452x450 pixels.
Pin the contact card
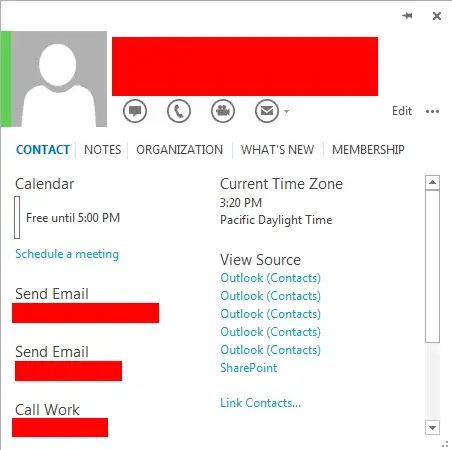click(407, 16)
